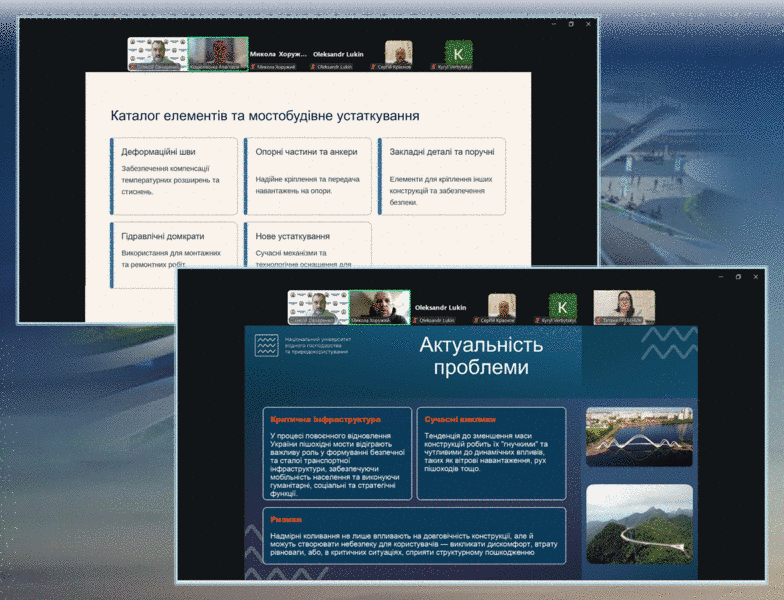Click the Гідравлічні домкрати card
784x600 pixels.
174,254
